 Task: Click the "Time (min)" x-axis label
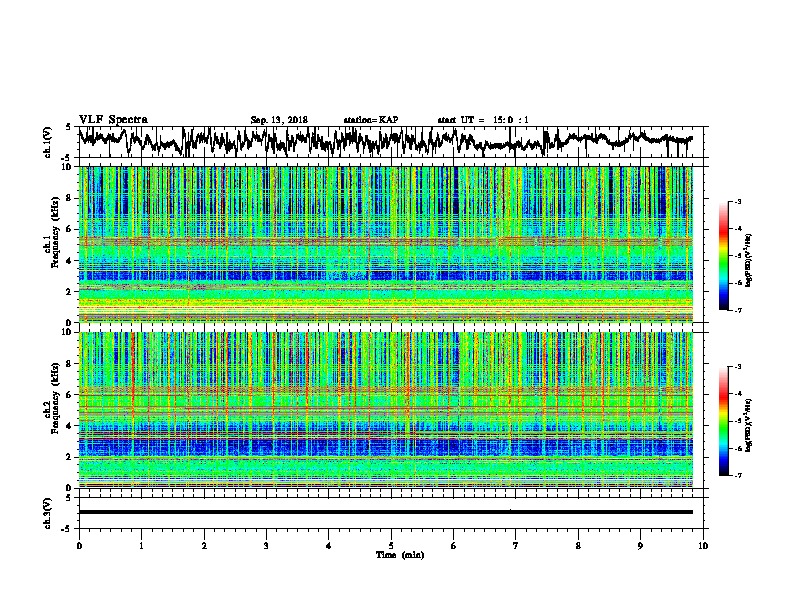400,555
